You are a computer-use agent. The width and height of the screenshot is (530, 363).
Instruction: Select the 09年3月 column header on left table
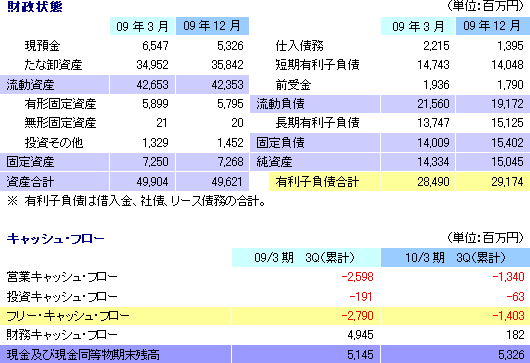[x=142, y=26]
